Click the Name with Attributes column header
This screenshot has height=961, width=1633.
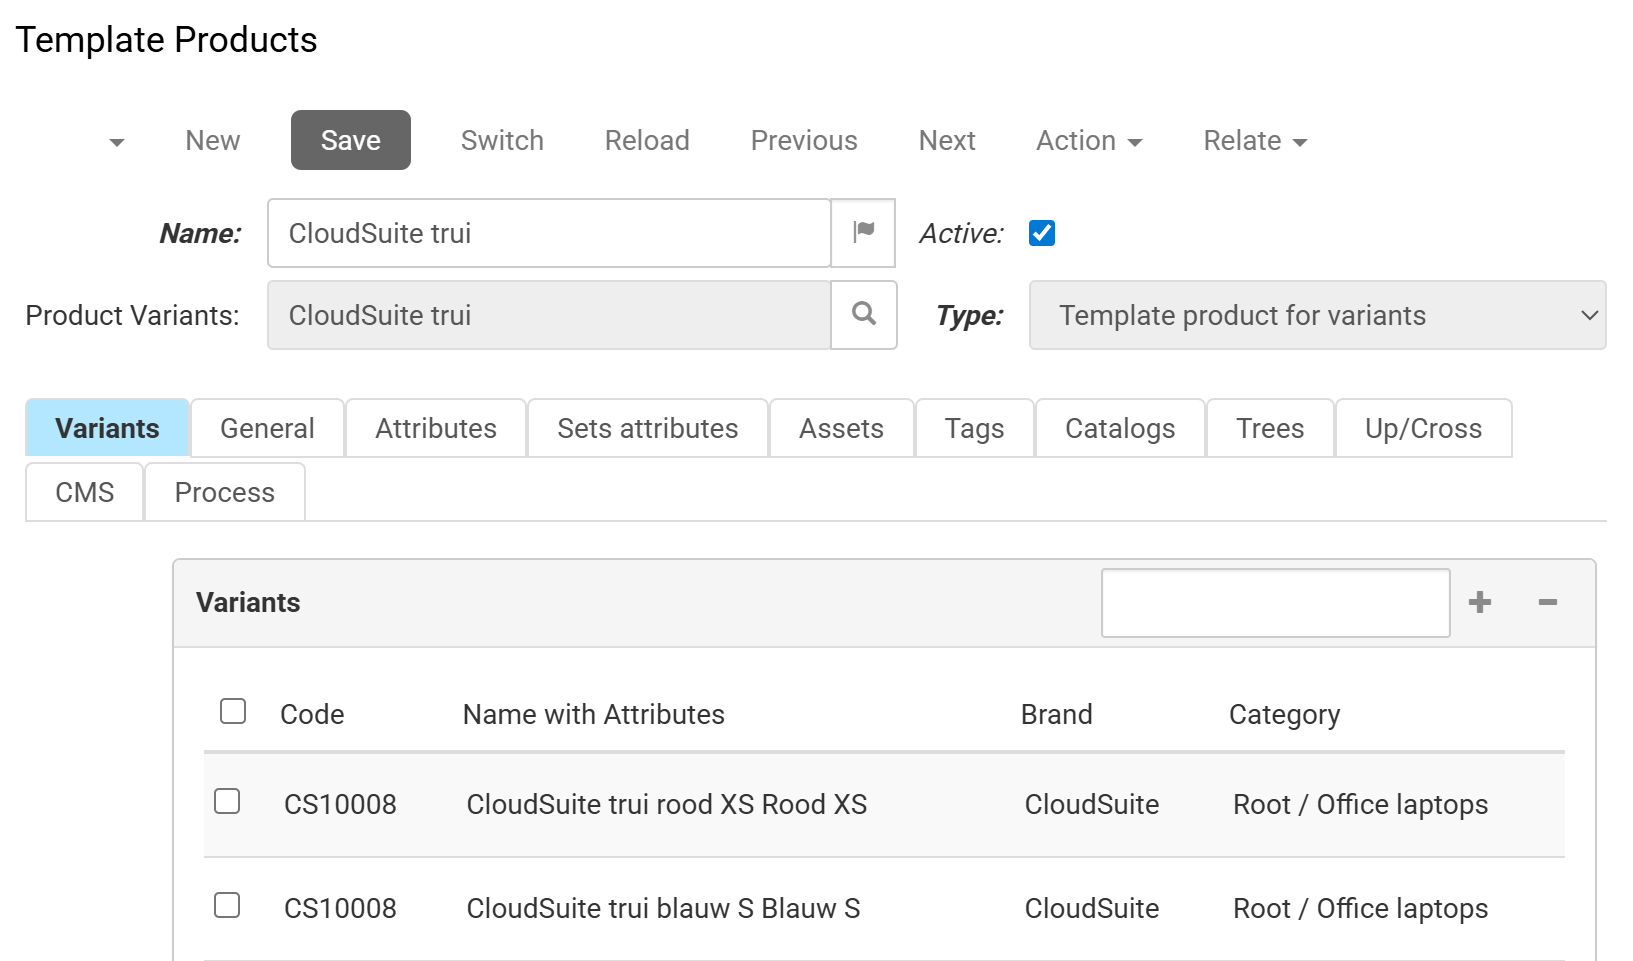click(x=594, y=714)
